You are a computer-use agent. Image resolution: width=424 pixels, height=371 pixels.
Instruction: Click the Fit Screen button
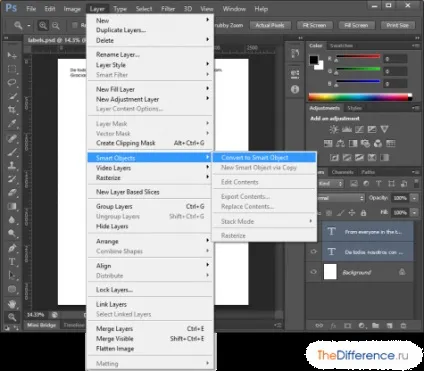click(314, 25)
